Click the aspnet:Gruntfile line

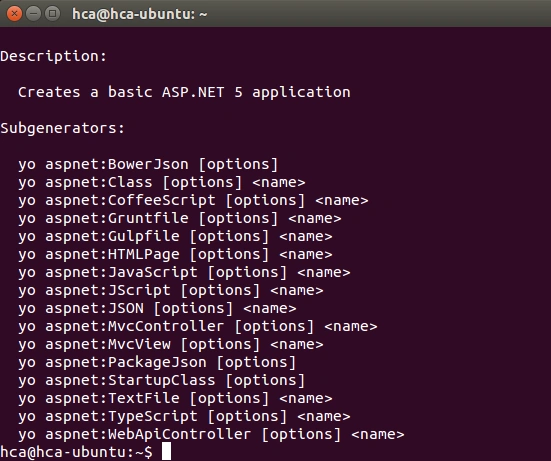click(x=180, y=219)
